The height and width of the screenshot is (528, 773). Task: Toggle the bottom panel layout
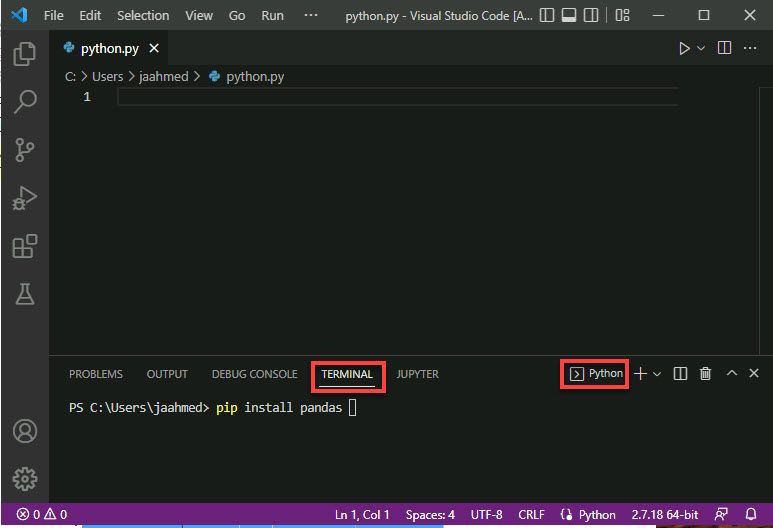(x=569, y=15)
